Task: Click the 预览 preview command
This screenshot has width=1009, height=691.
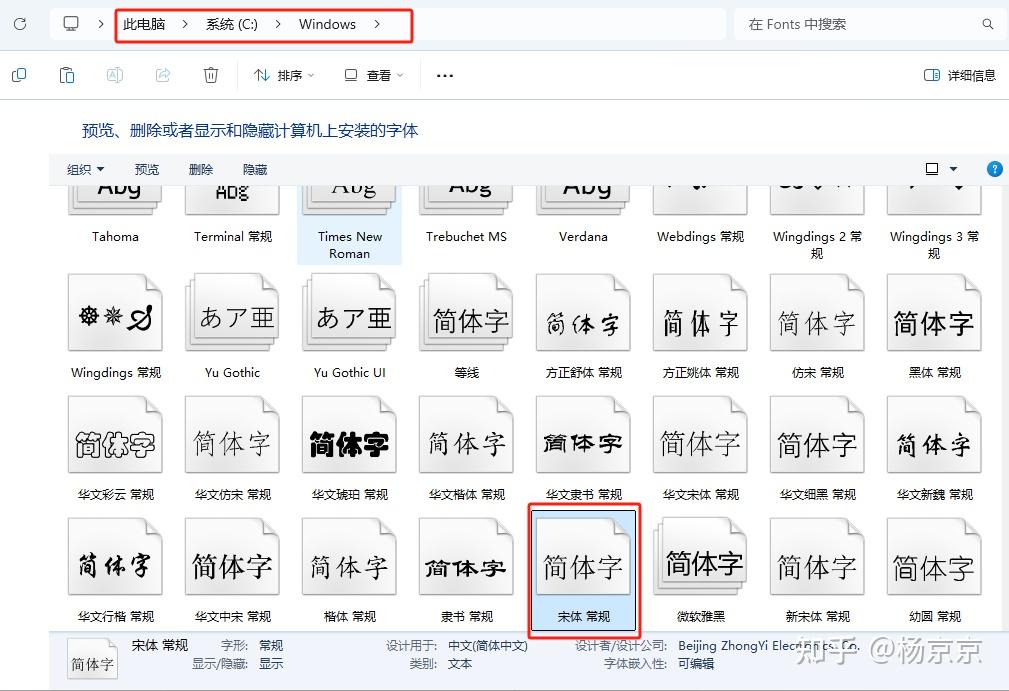Action: pyautogui.click(x=146, y=169)
